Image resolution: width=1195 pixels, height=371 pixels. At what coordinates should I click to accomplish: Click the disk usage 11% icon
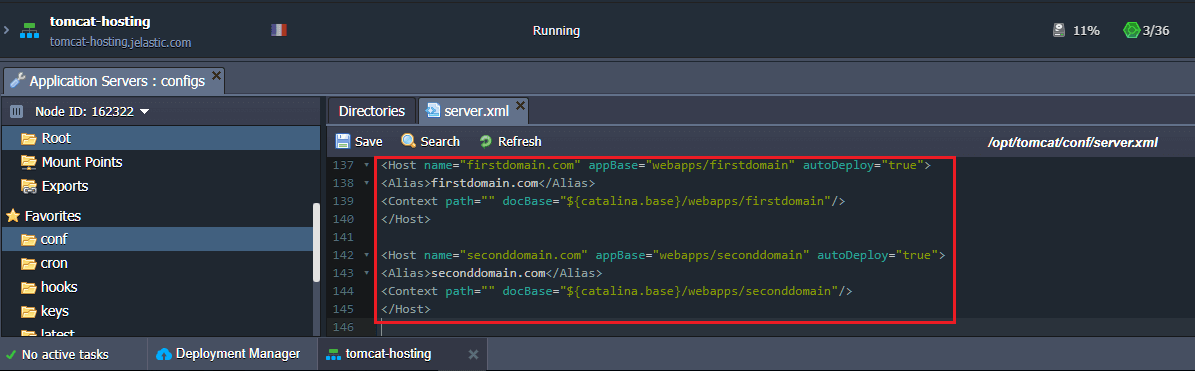click(x=1058, y=30)
